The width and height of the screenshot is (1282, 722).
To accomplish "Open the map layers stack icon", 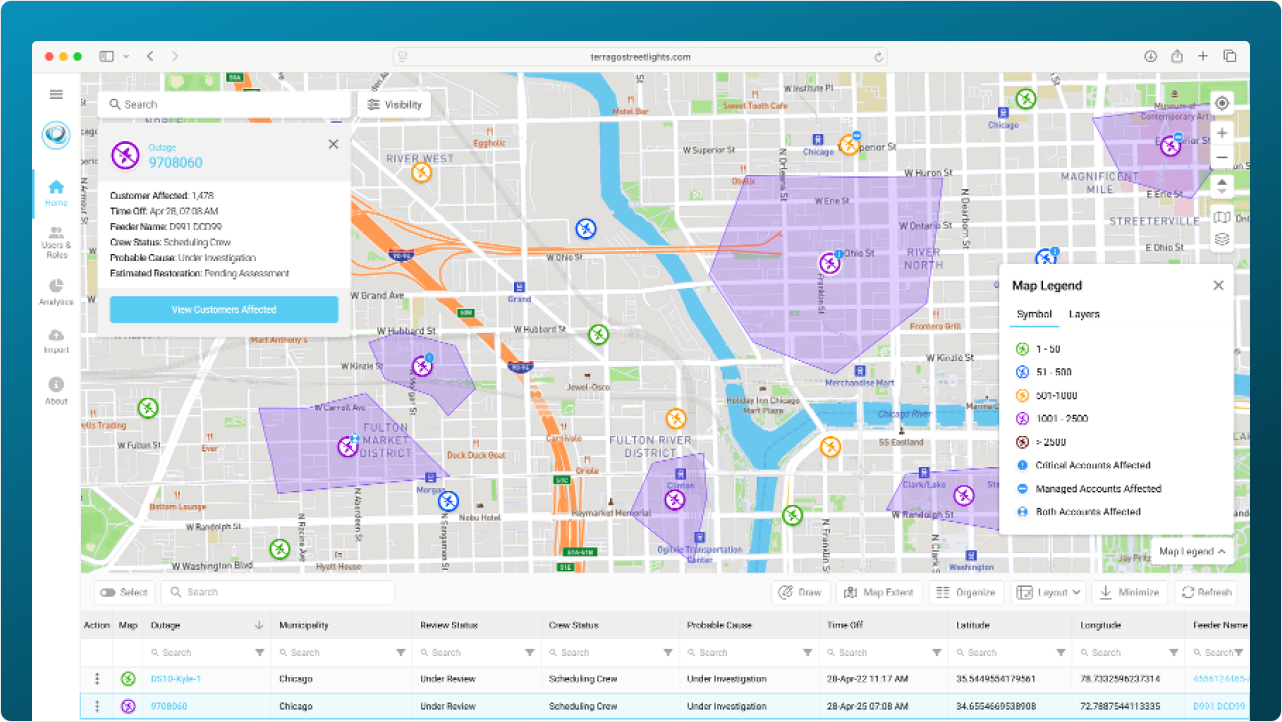I will (1221, 239).
